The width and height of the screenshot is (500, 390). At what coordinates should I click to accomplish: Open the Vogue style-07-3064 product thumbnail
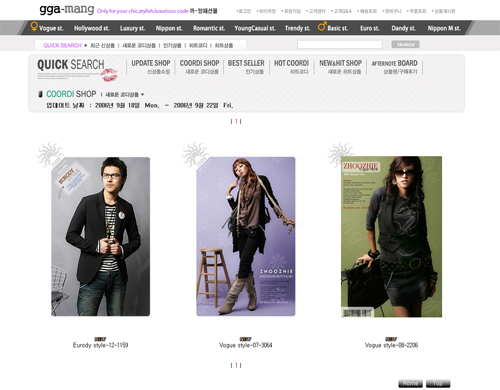pyautogui.click(x=246, y=236)
